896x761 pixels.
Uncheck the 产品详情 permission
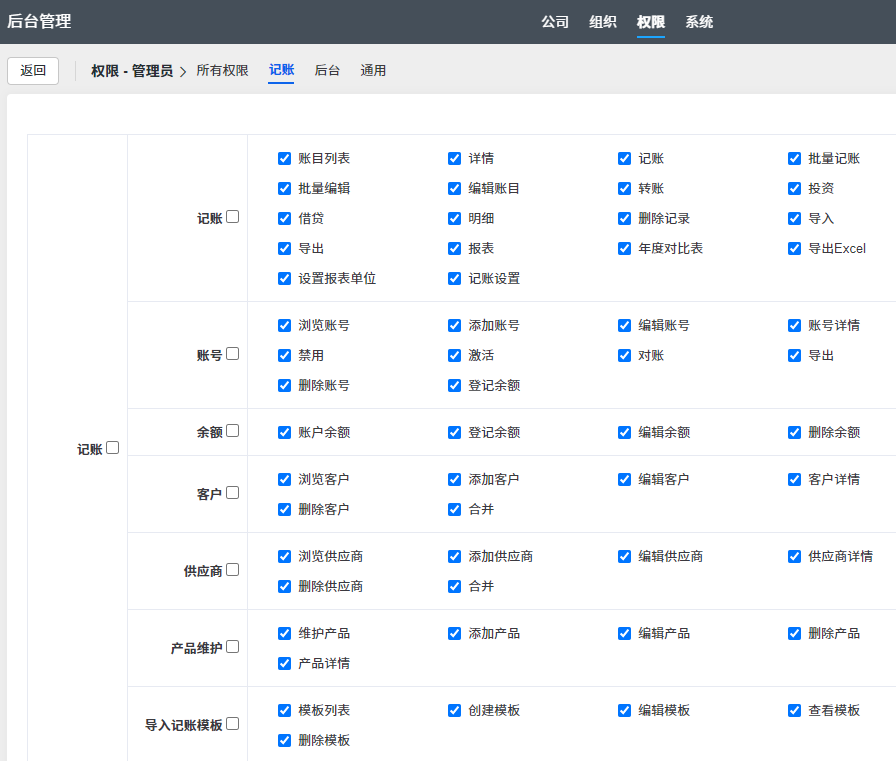click(x=285, y=663)
